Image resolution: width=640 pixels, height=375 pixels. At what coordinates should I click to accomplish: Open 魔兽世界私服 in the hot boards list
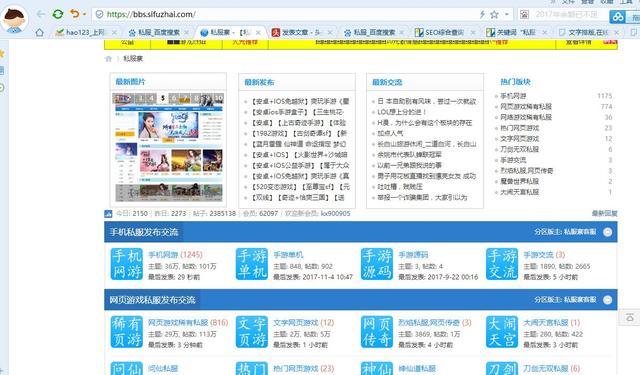pos(520,181)
